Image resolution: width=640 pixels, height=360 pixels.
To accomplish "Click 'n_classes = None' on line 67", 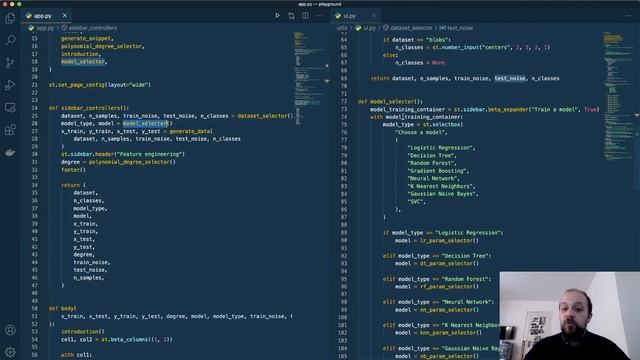I will point(420,63).
